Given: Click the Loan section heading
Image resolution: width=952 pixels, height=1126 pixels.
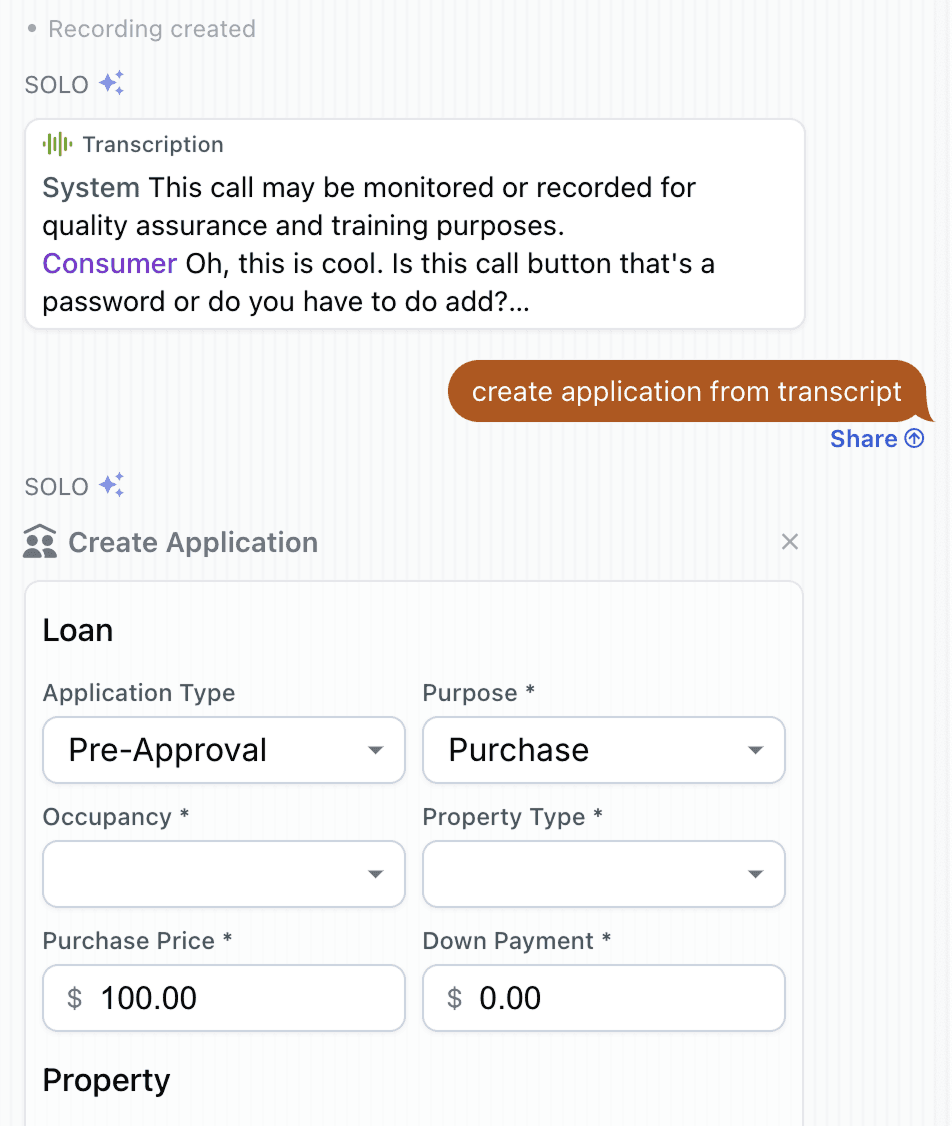Looking at the screenshot, I should point(77,630).
